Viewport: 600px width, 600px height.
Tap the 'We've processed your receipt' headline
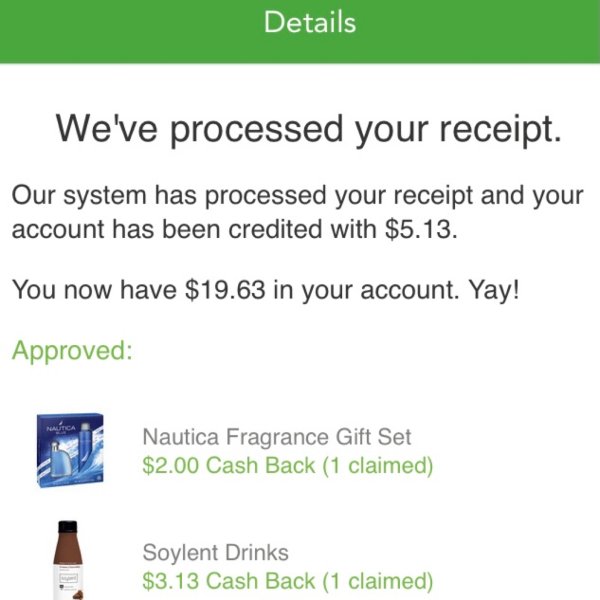(x=309, y=130)
